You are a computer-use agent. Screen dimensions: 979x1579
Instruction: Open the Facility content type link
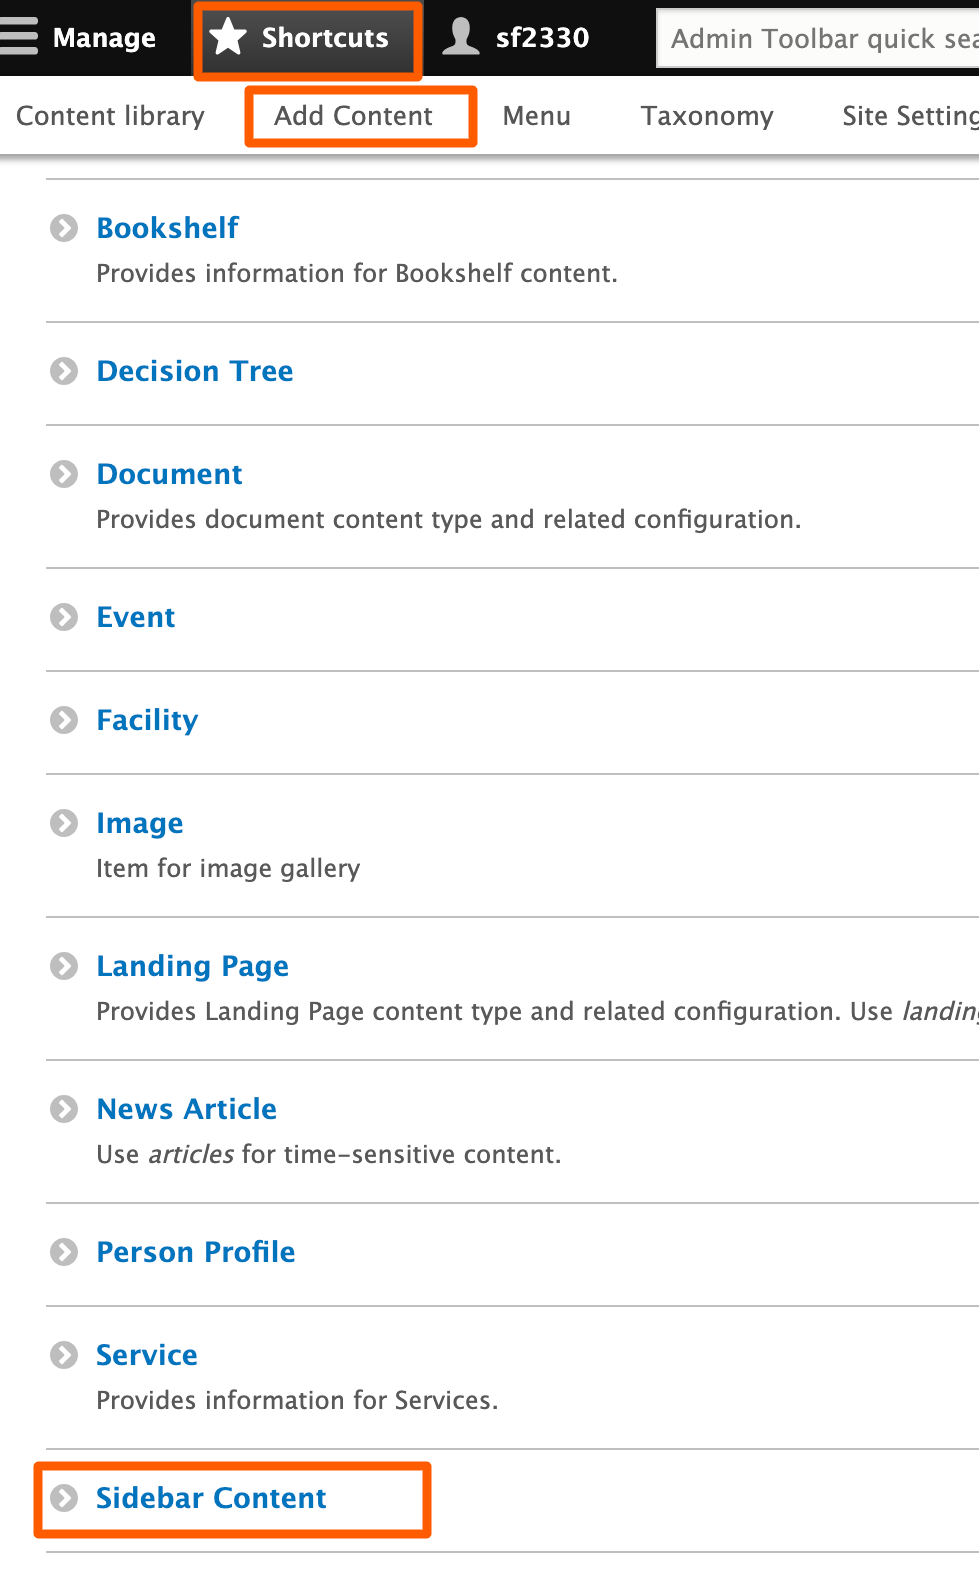tap(148, 720)
